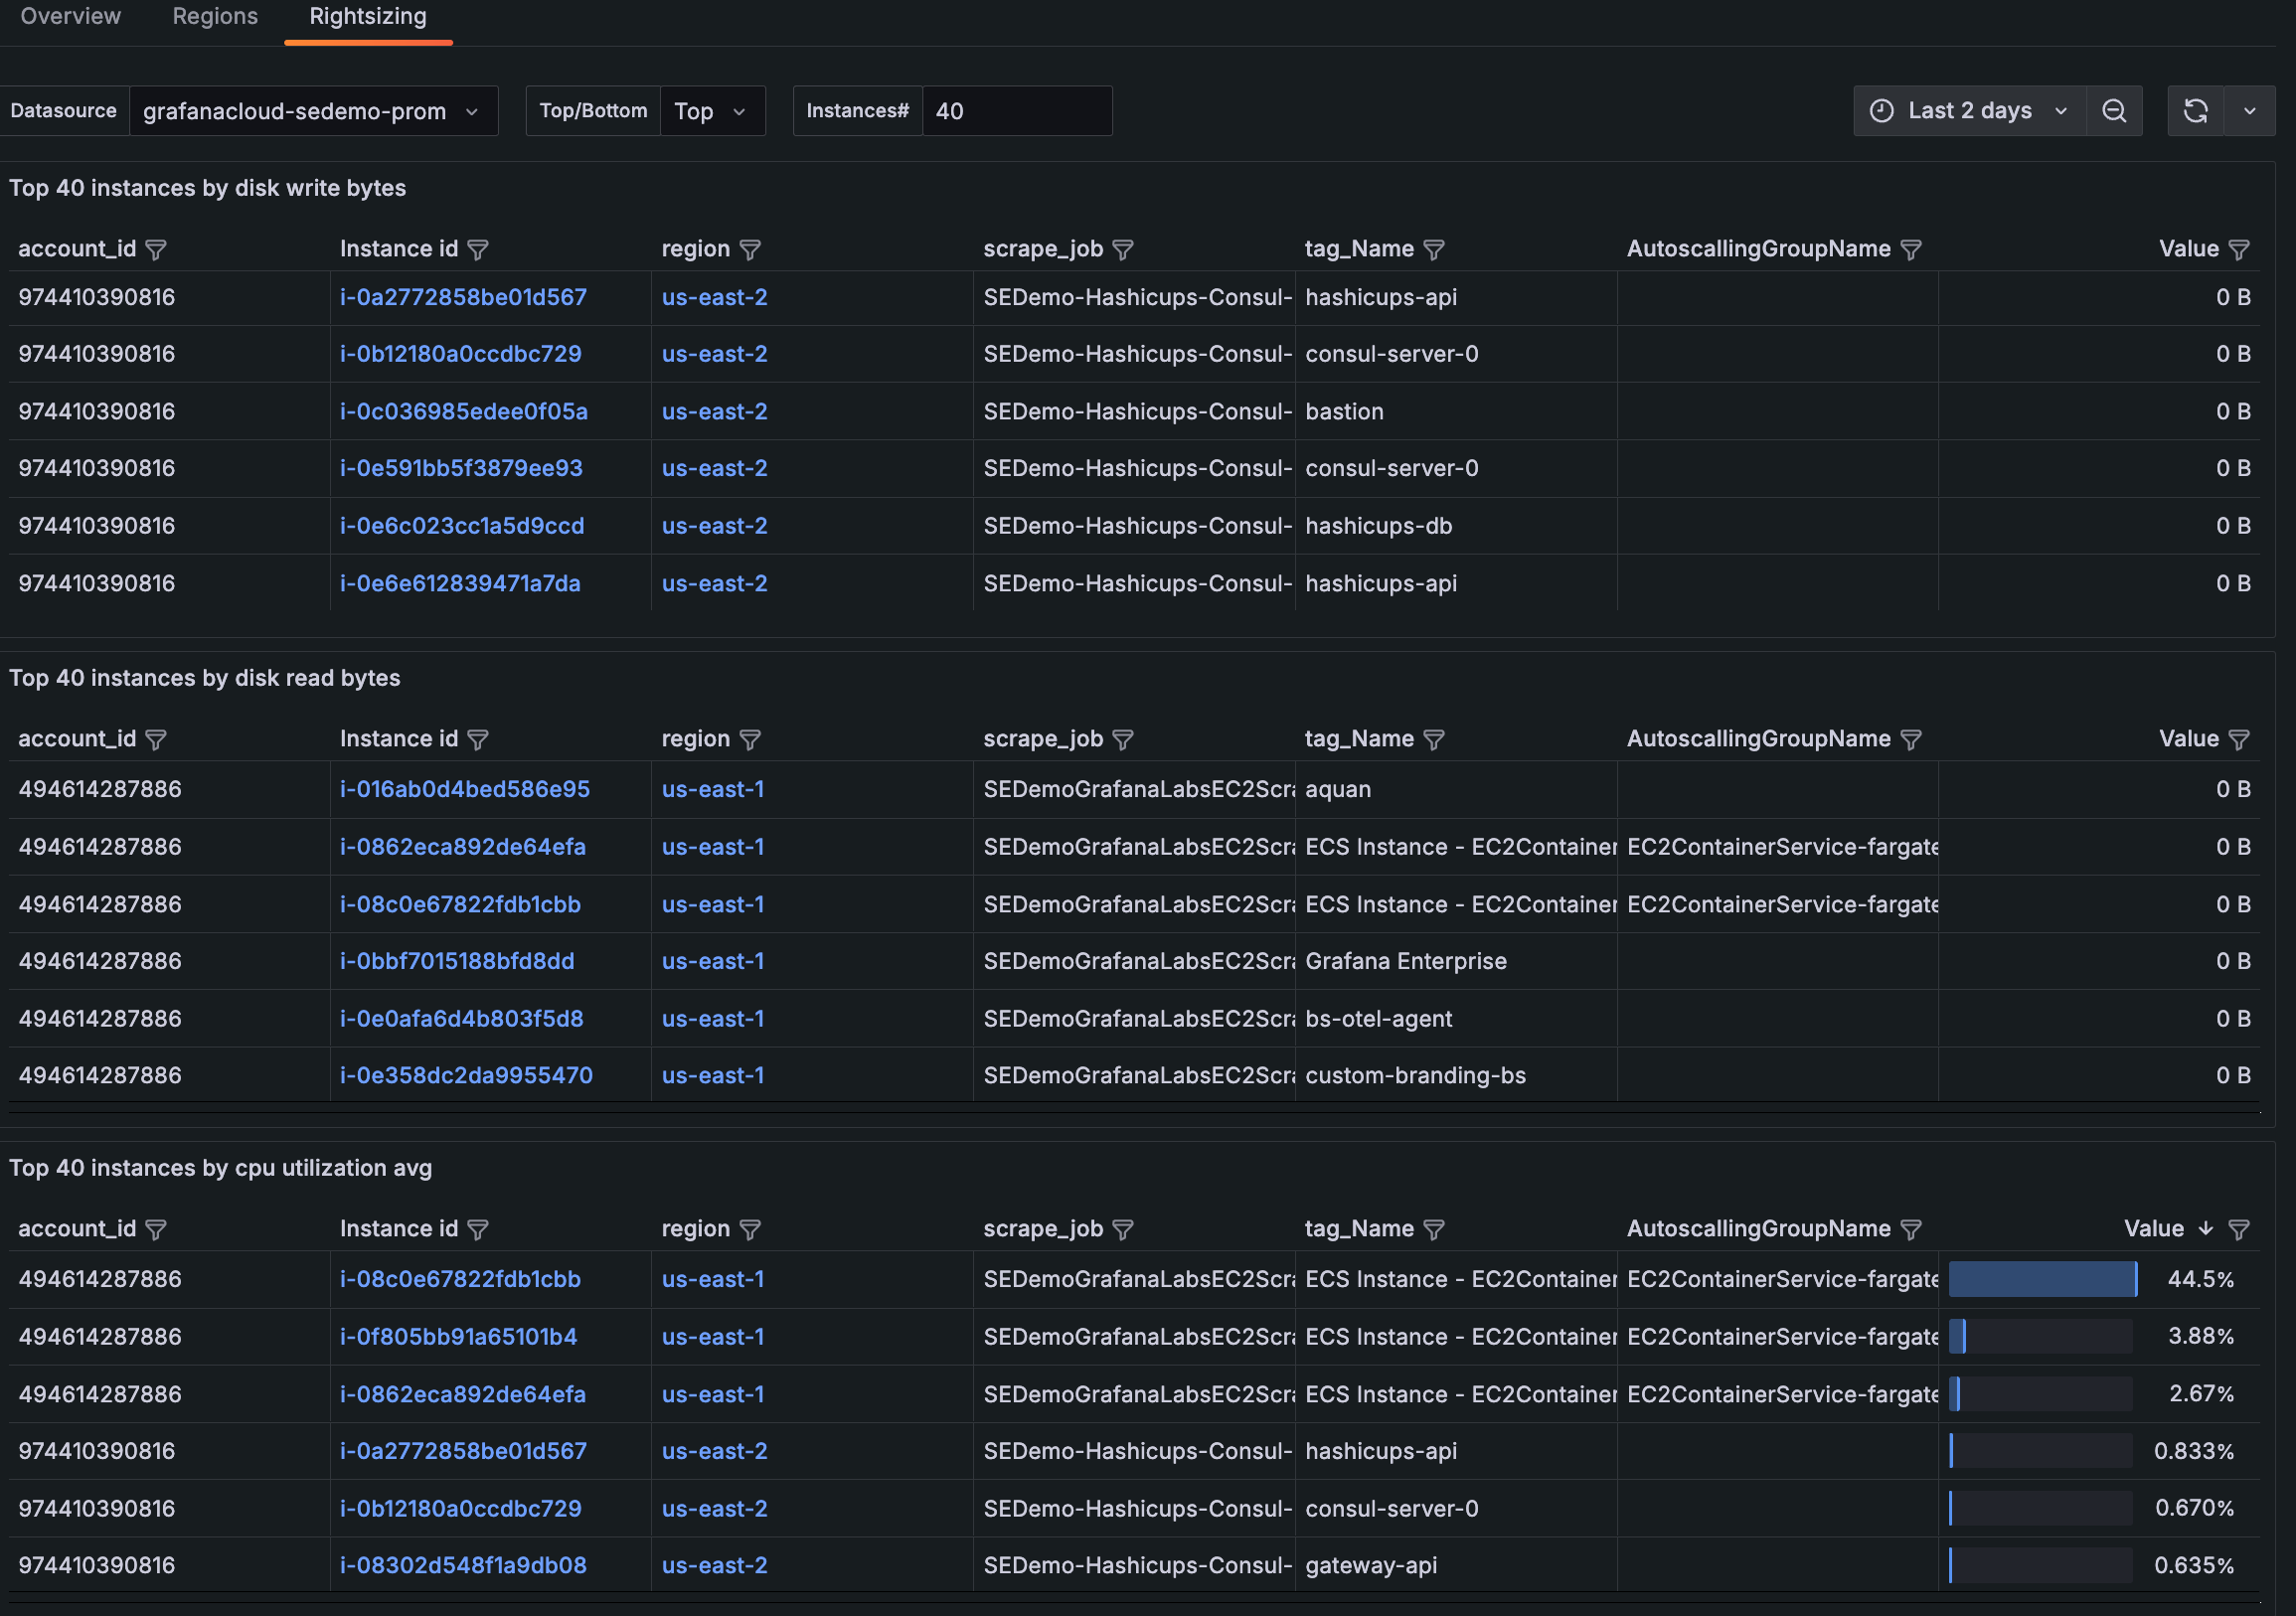Screen dimensions: 2296x1616
Task: Filter AutoscallingGroupName column in cpu utilization table
Action: [x=1911, y=1230]
